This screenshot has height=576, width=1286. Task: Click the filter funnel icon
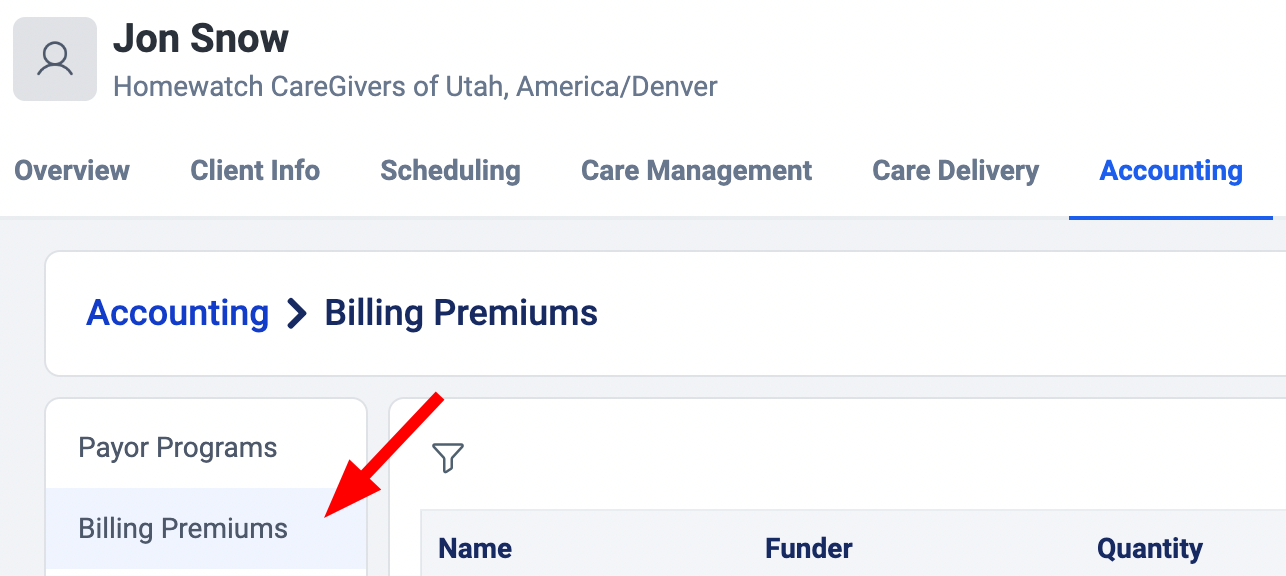click(x=448, y=458)
